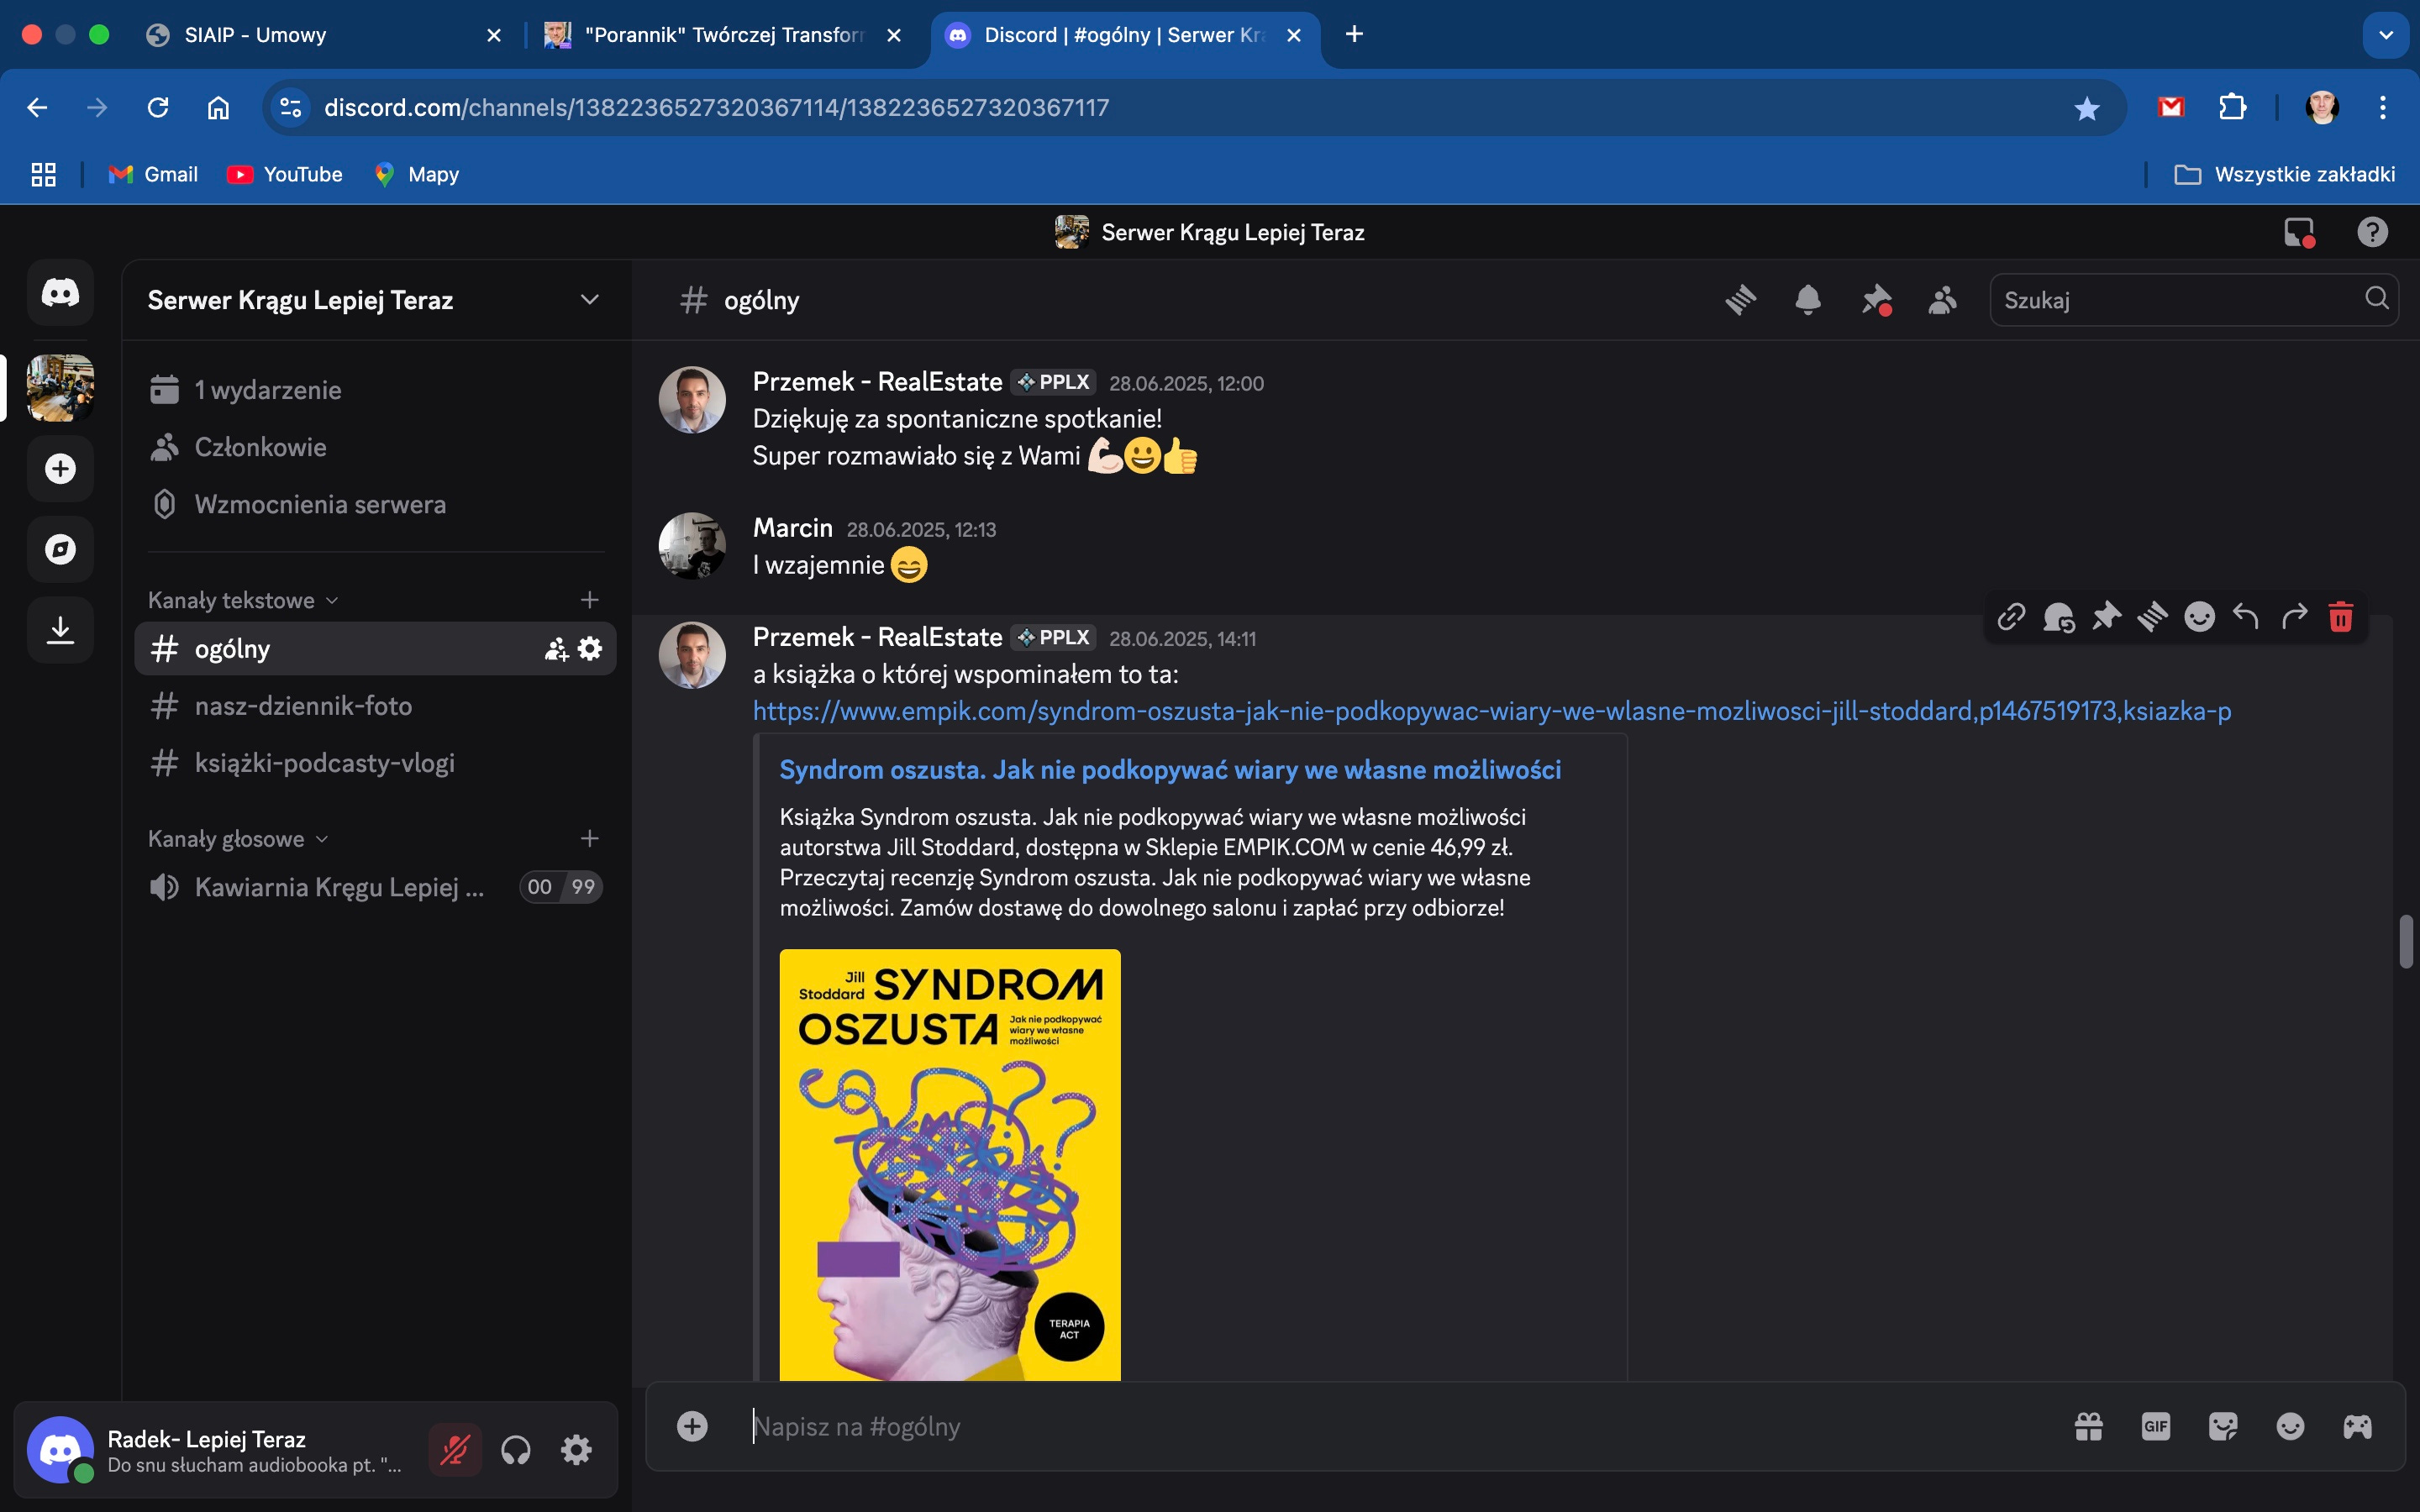Open GIF picker in message bar
This screenshot has height=1512, width=2420.
point(2155,1426)
